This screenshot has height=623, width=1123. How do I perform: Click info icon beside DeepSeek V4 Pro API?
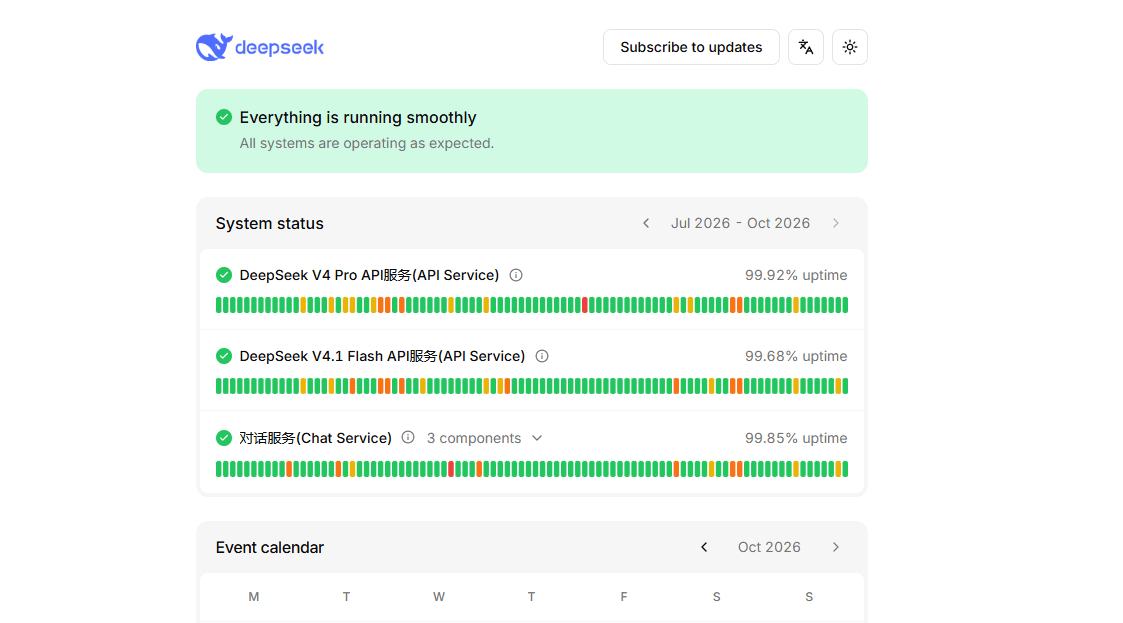[516, 275]
